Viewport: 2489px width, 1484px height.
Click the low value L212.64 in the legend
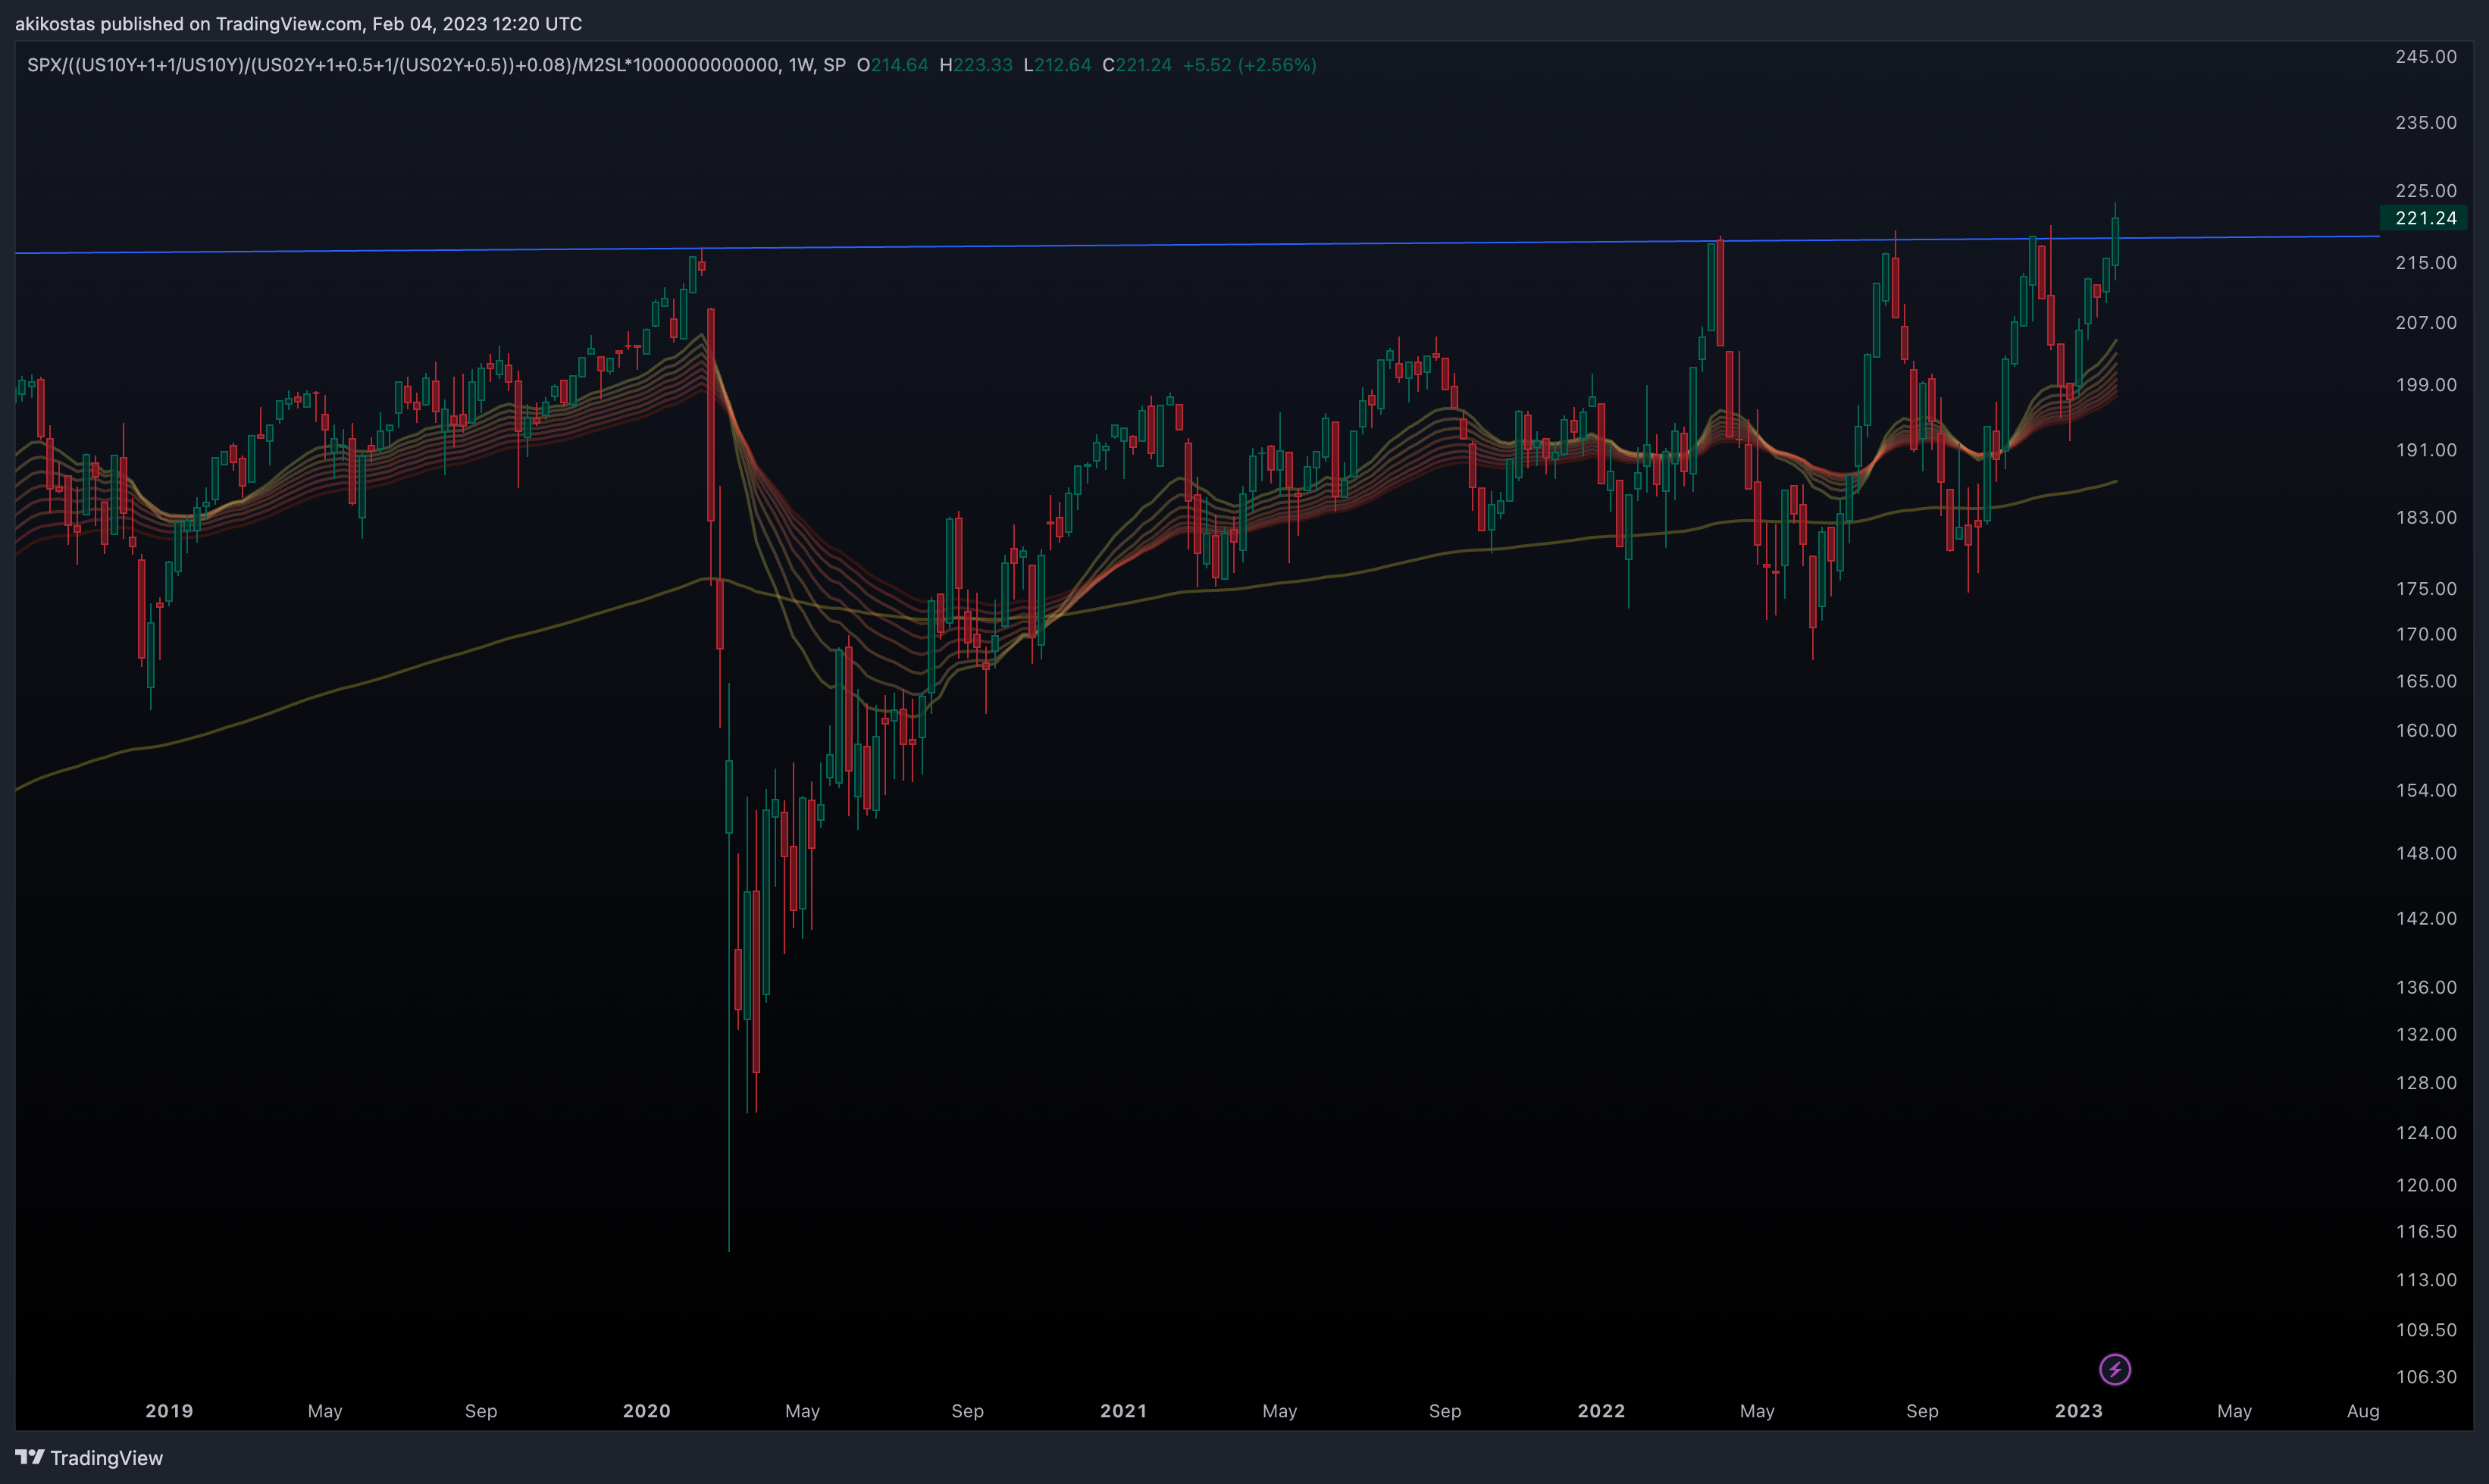(1057, 65)
